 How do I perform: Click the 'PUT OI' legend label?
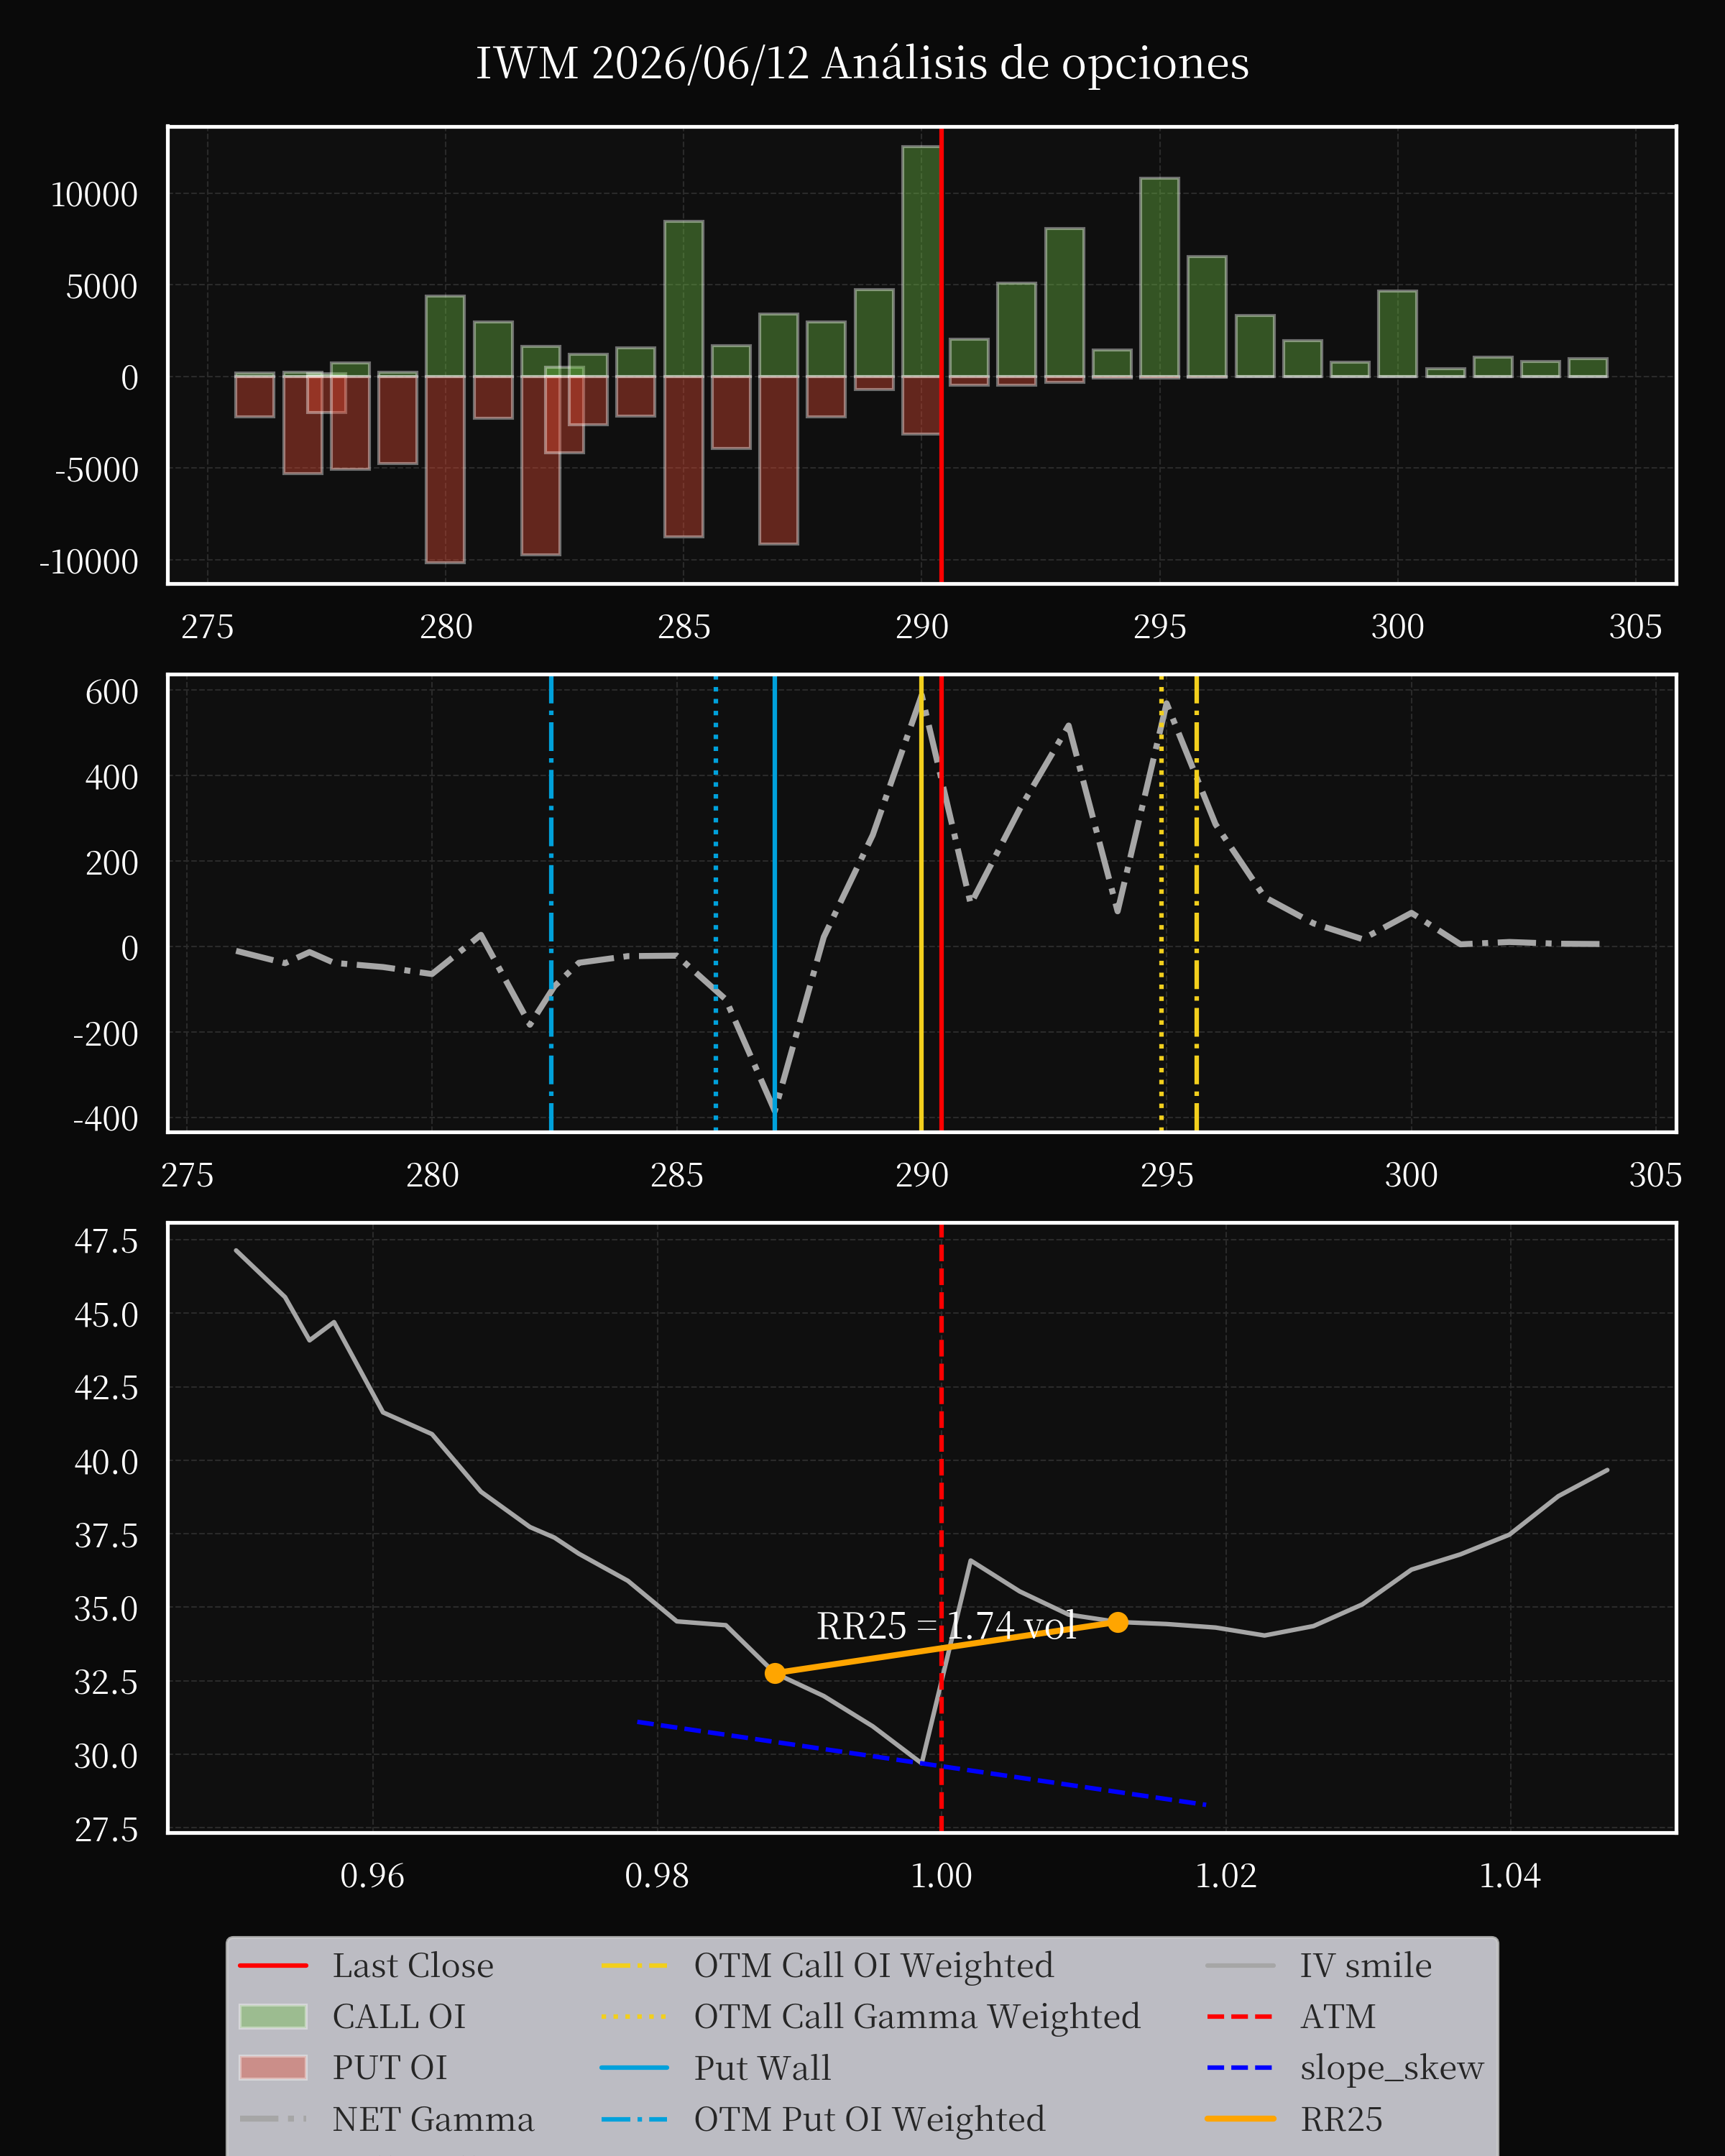pos(389,2067)
